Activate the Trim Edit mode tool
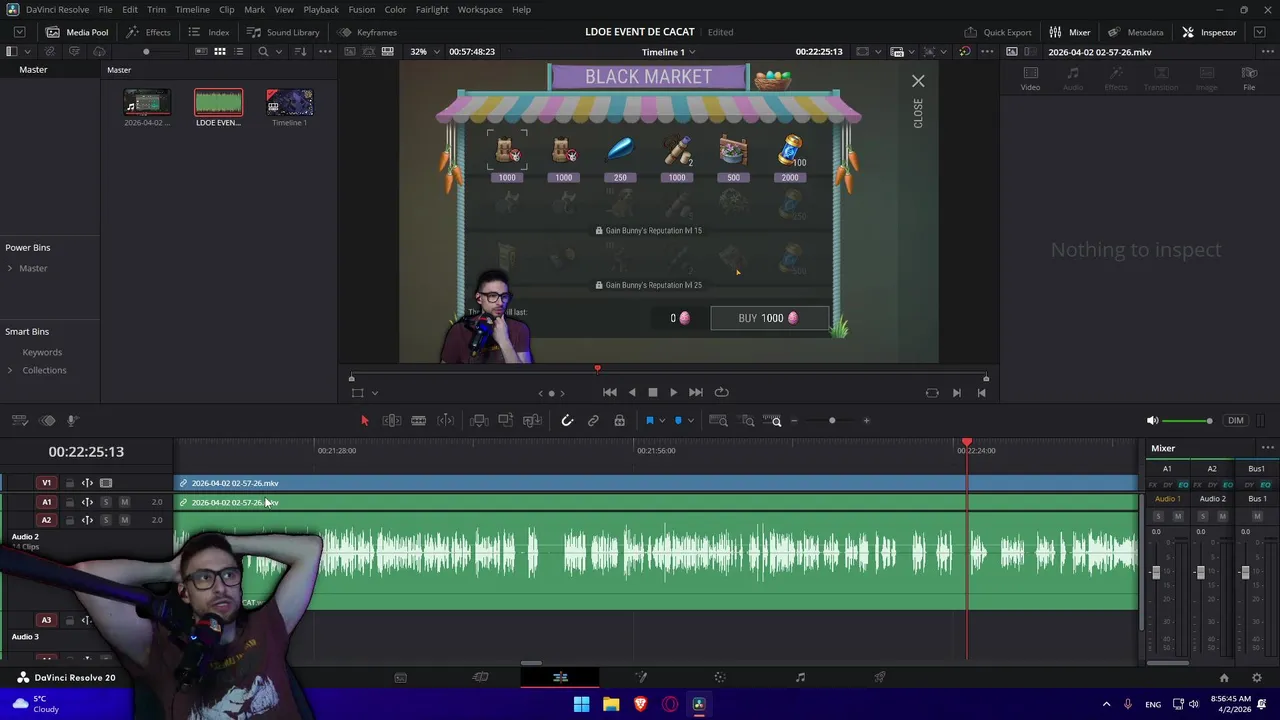This screenshot has height=720, width=1280. [x=392, y=421]
